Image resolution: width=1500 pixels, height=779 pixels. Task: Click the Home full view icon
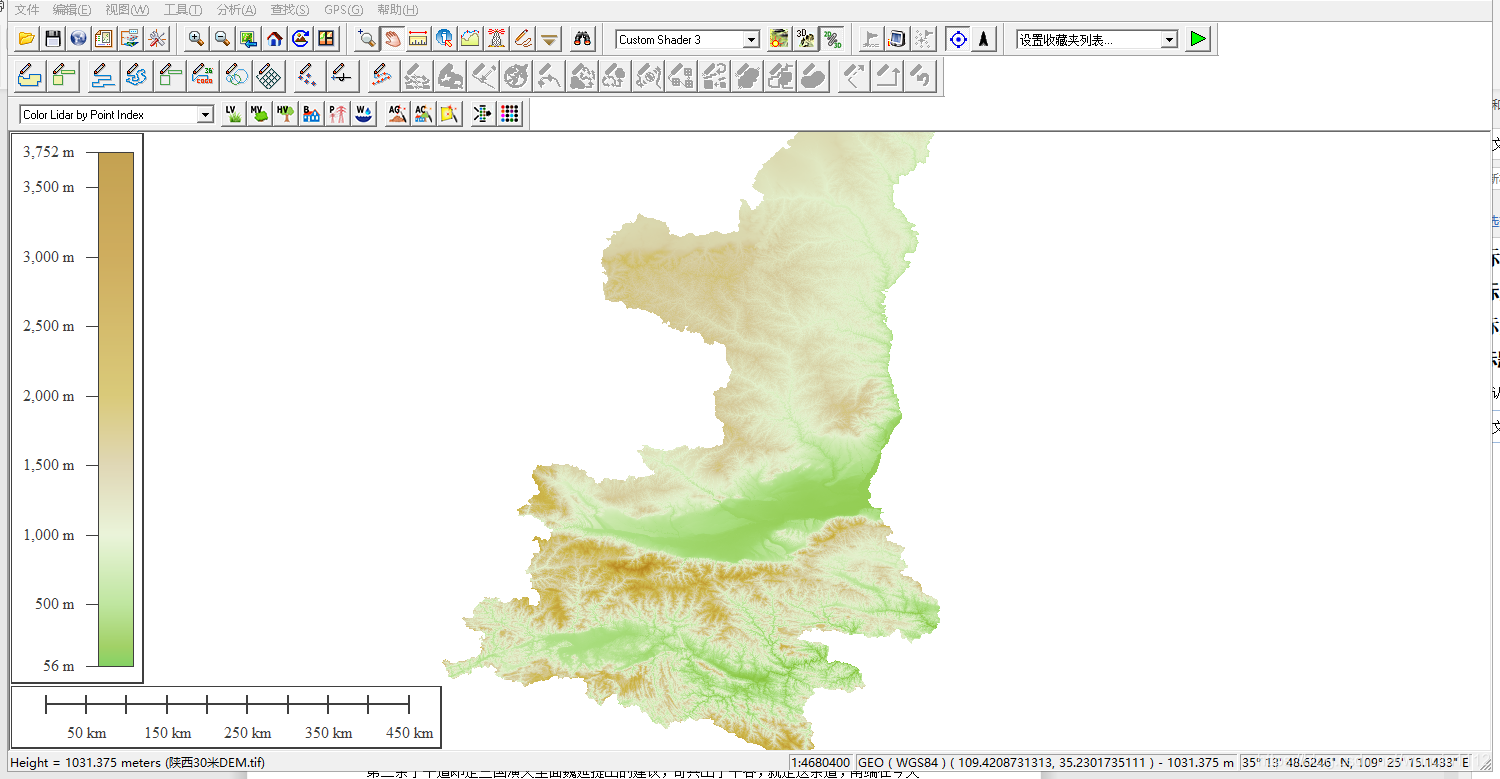274,39
